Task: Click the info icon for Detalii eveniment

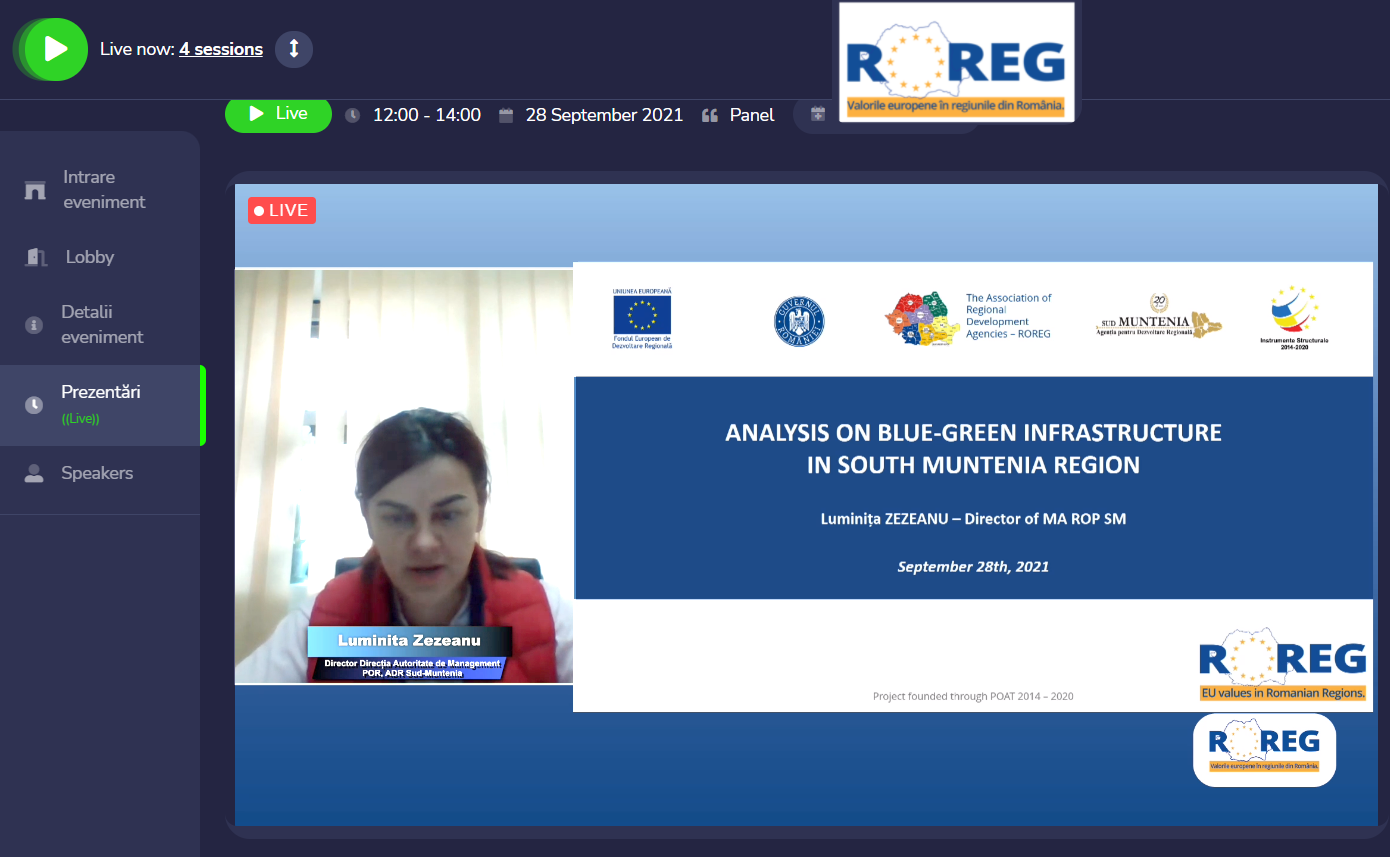Action: (x=34, y=325)
